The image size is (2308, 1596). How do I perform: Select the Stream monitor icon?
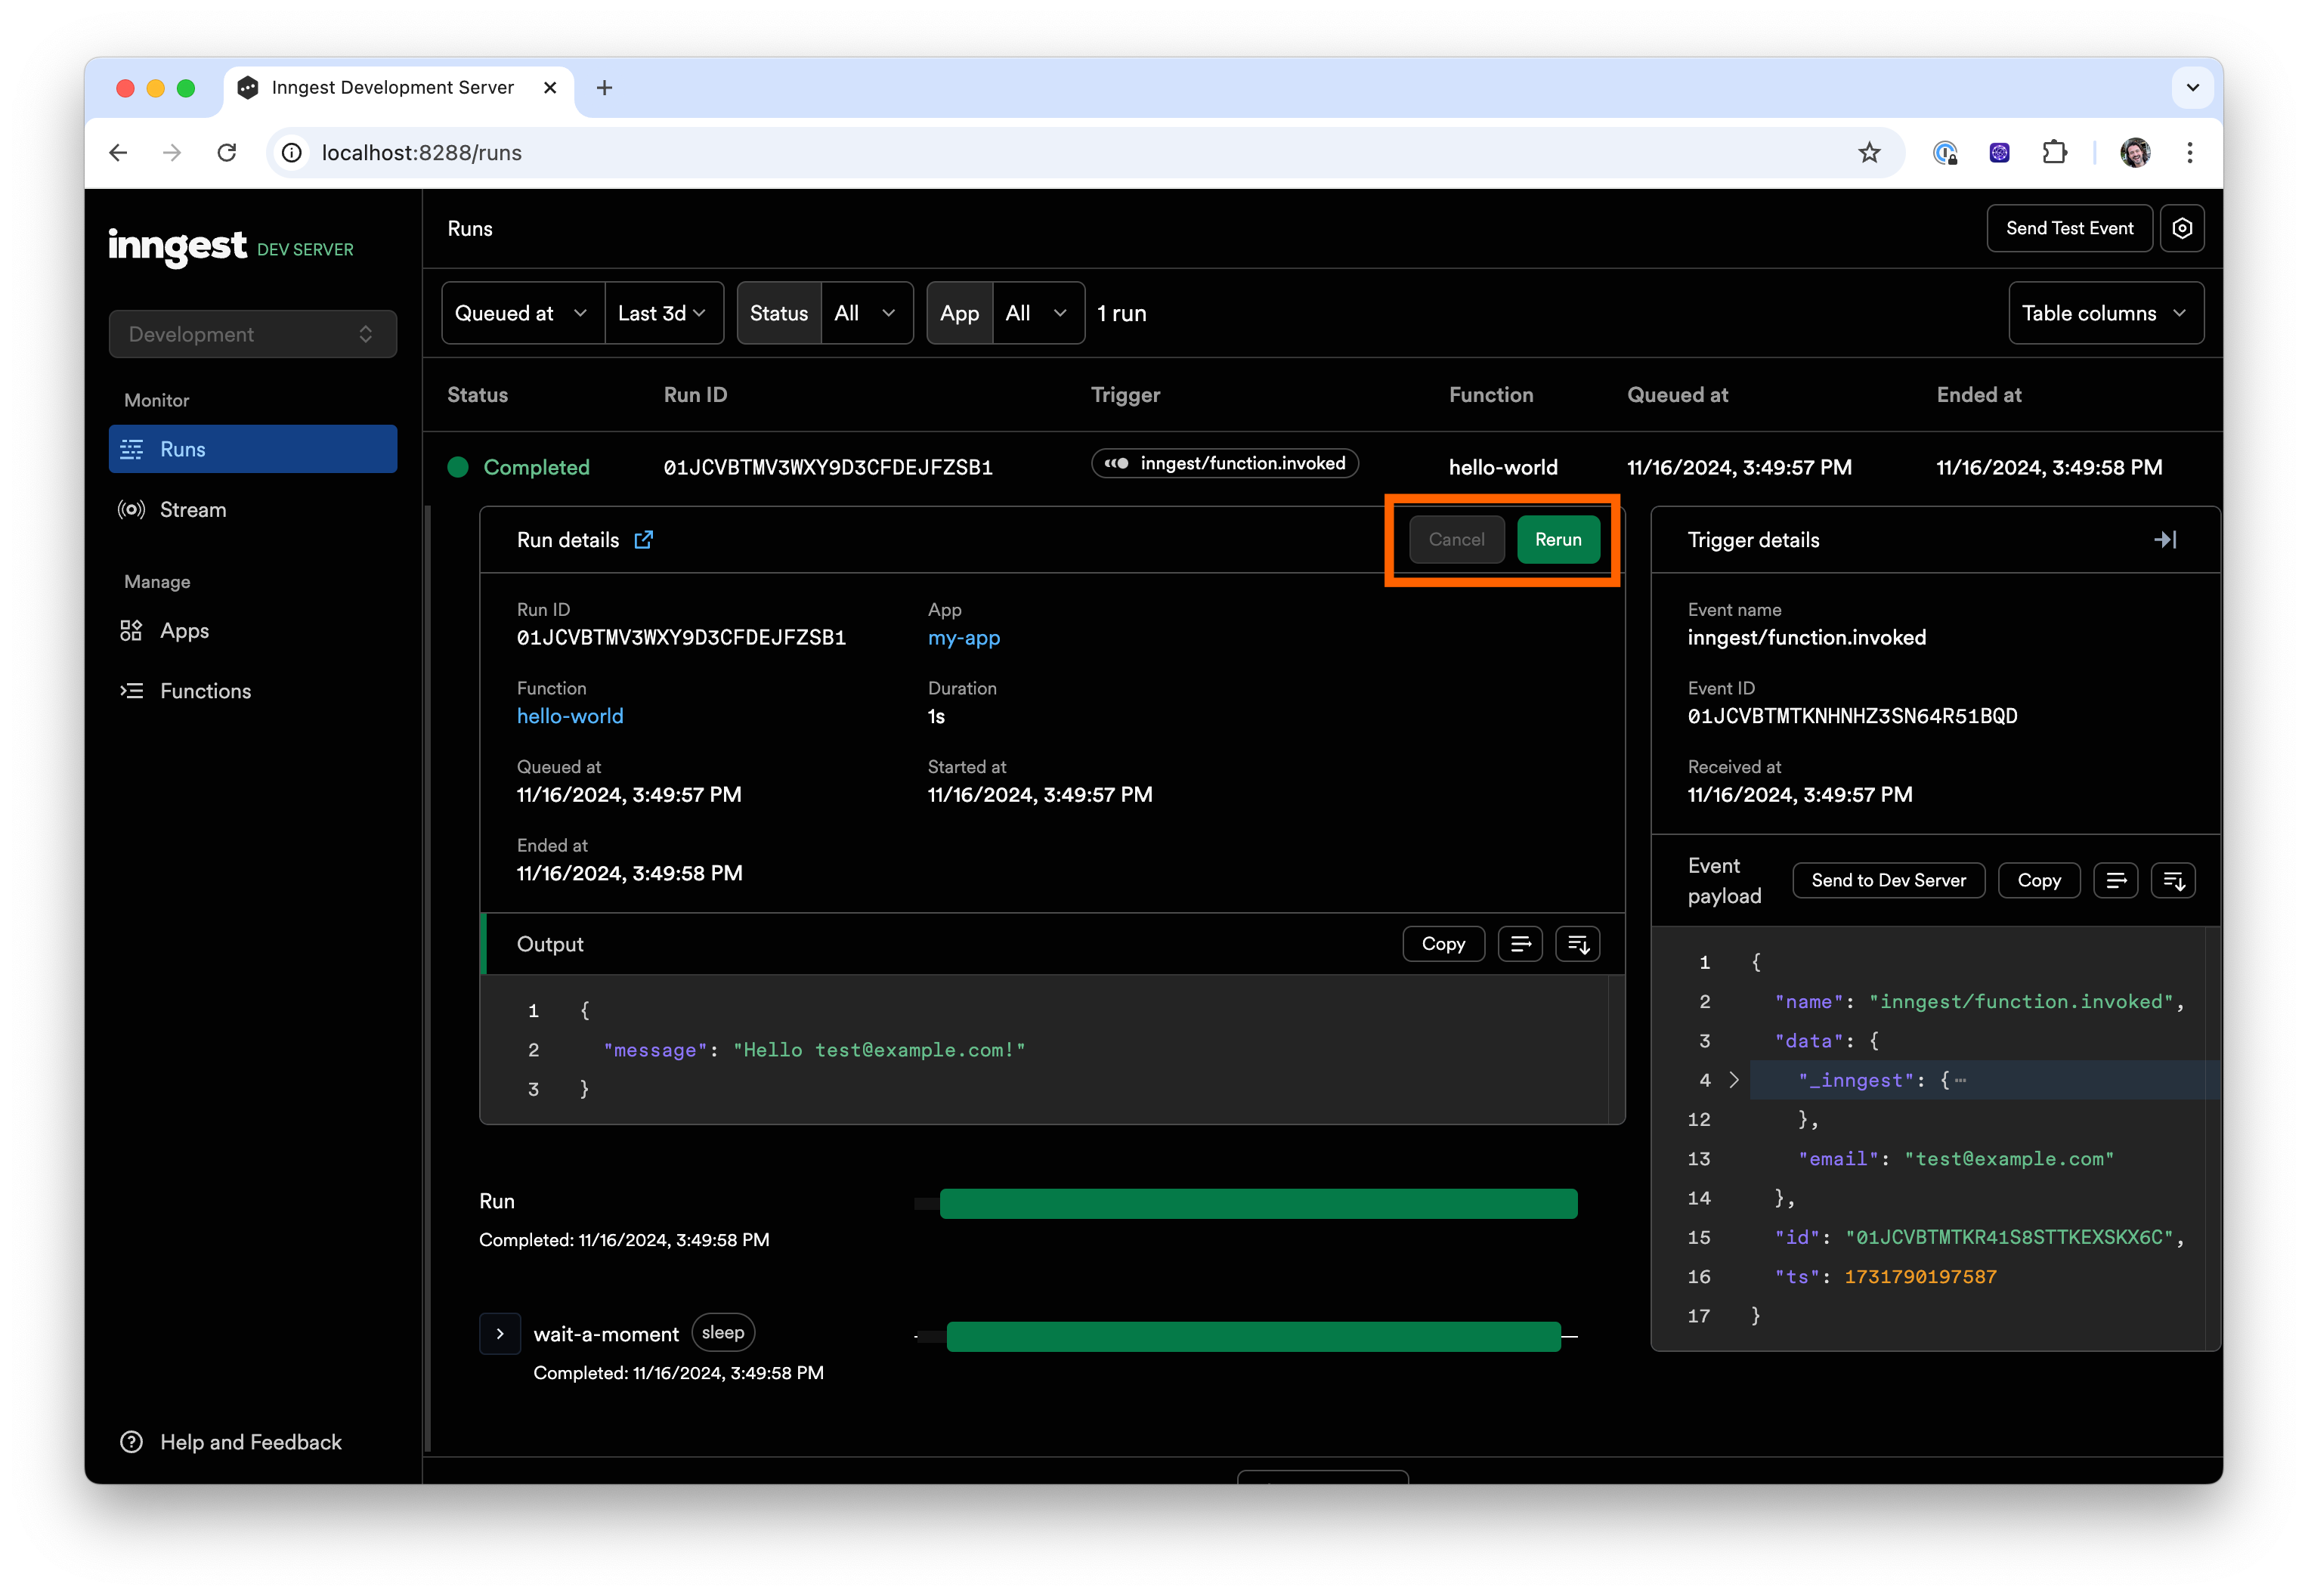(131, 509)
